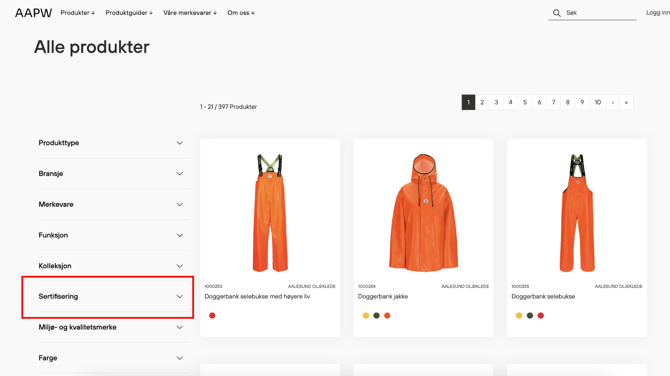Expand the Produkttype filter

[114, 143]
